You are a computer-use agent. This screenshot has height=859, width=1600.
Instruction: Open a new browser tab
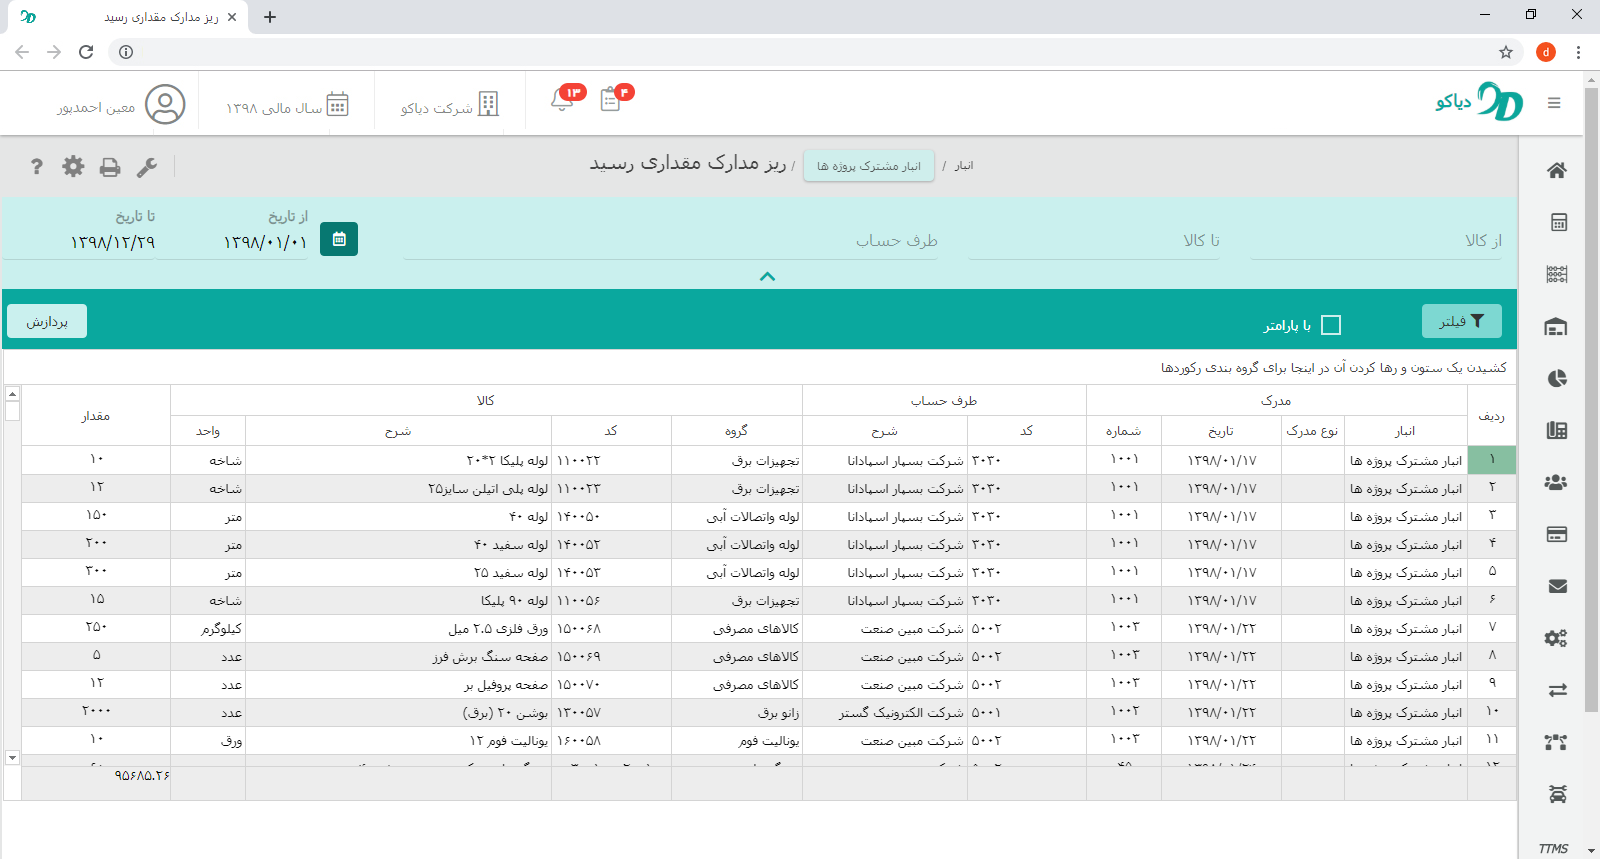click(270, 17)
